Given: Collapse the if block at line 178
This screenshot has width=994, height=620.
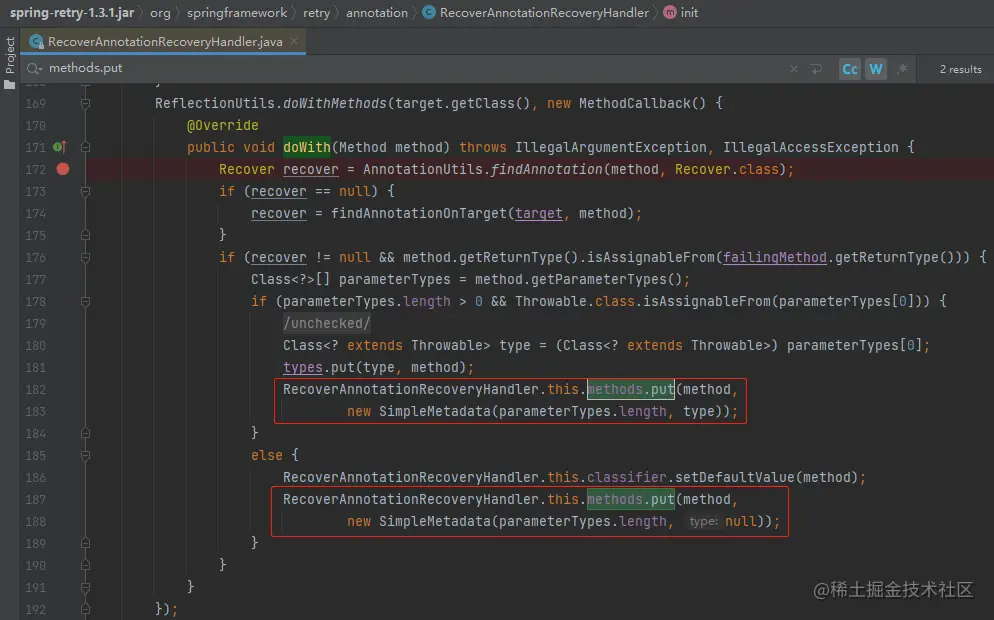Looking at the screenshot, I should [x=85, y=302].
